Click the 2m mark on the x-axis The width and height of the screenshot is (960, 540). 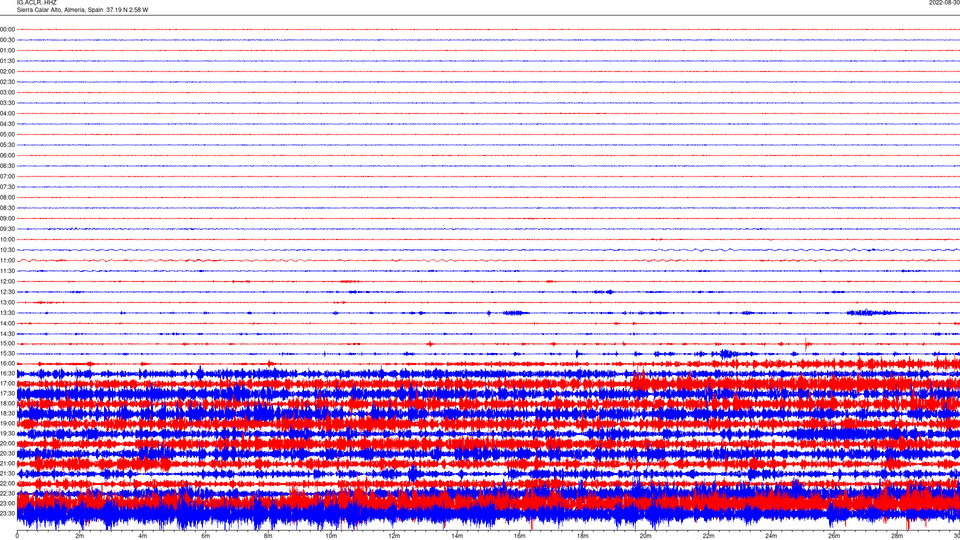click(x=80, y=536)
